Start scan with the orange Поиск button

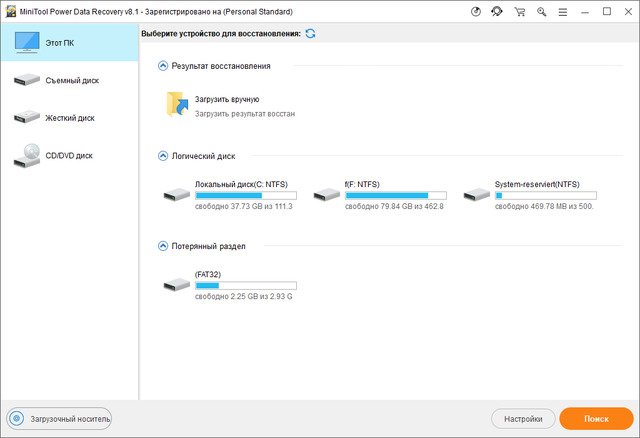click(x=596, y=419)
